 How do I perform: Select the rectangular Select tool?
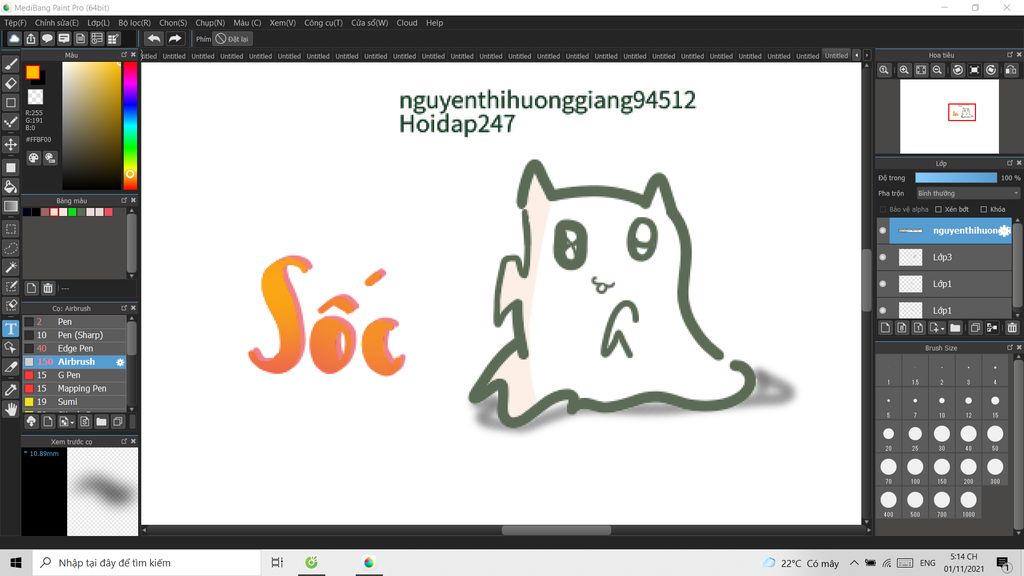[11, 229]
